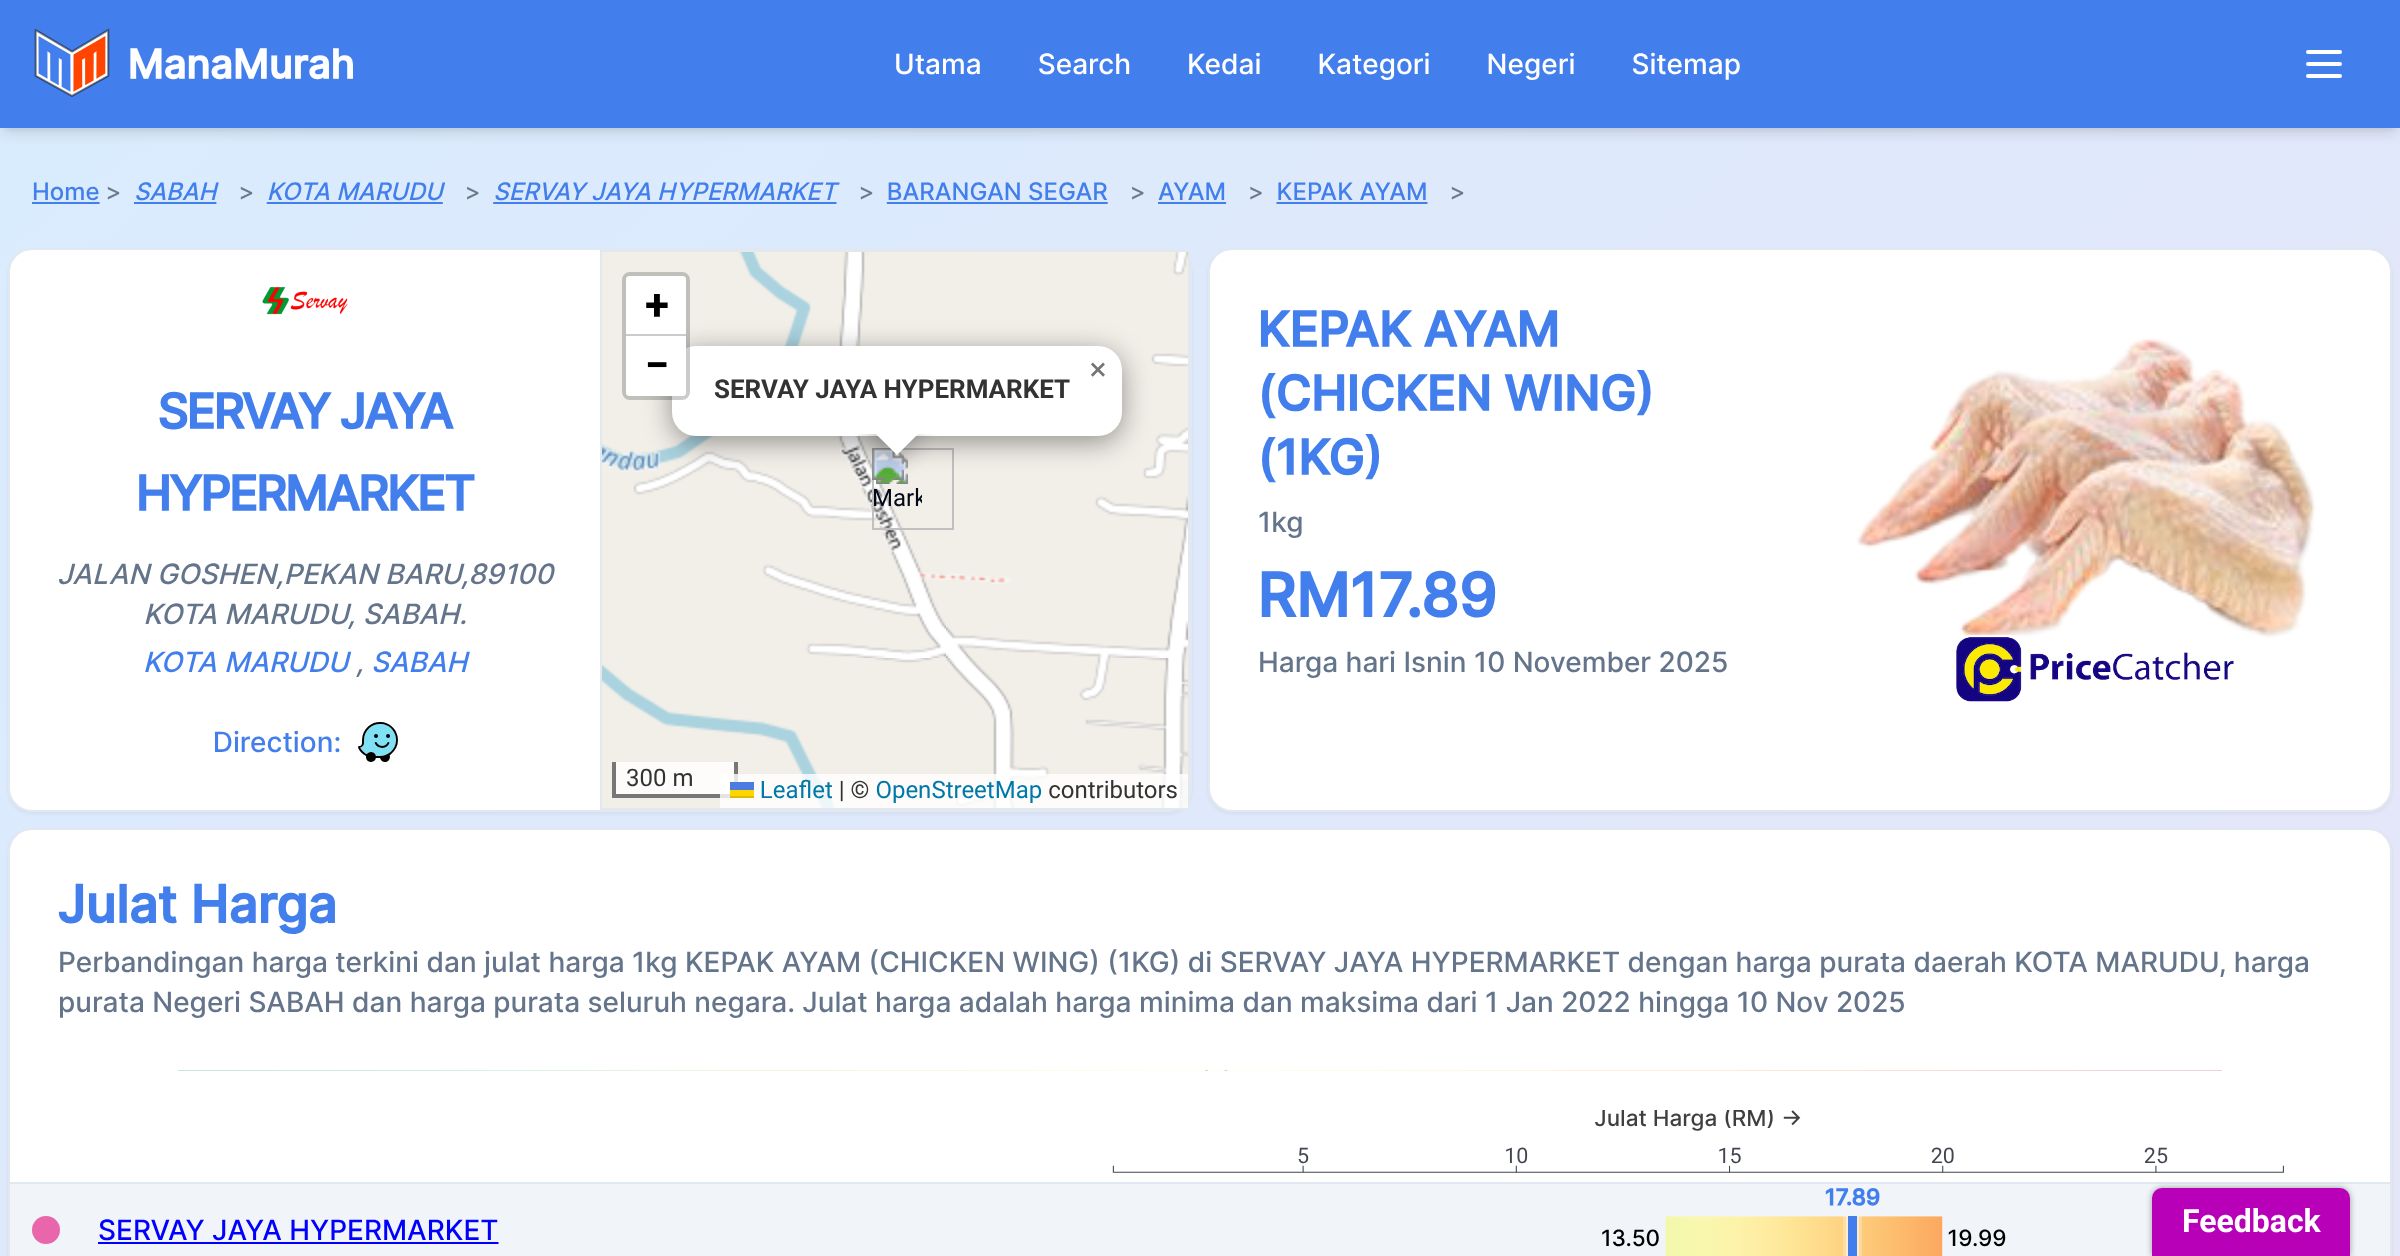The height and width of the screenshot is (1256, 2400).
Task: Open the Sitemap nav link
Action: click(x=1685, y=64)
